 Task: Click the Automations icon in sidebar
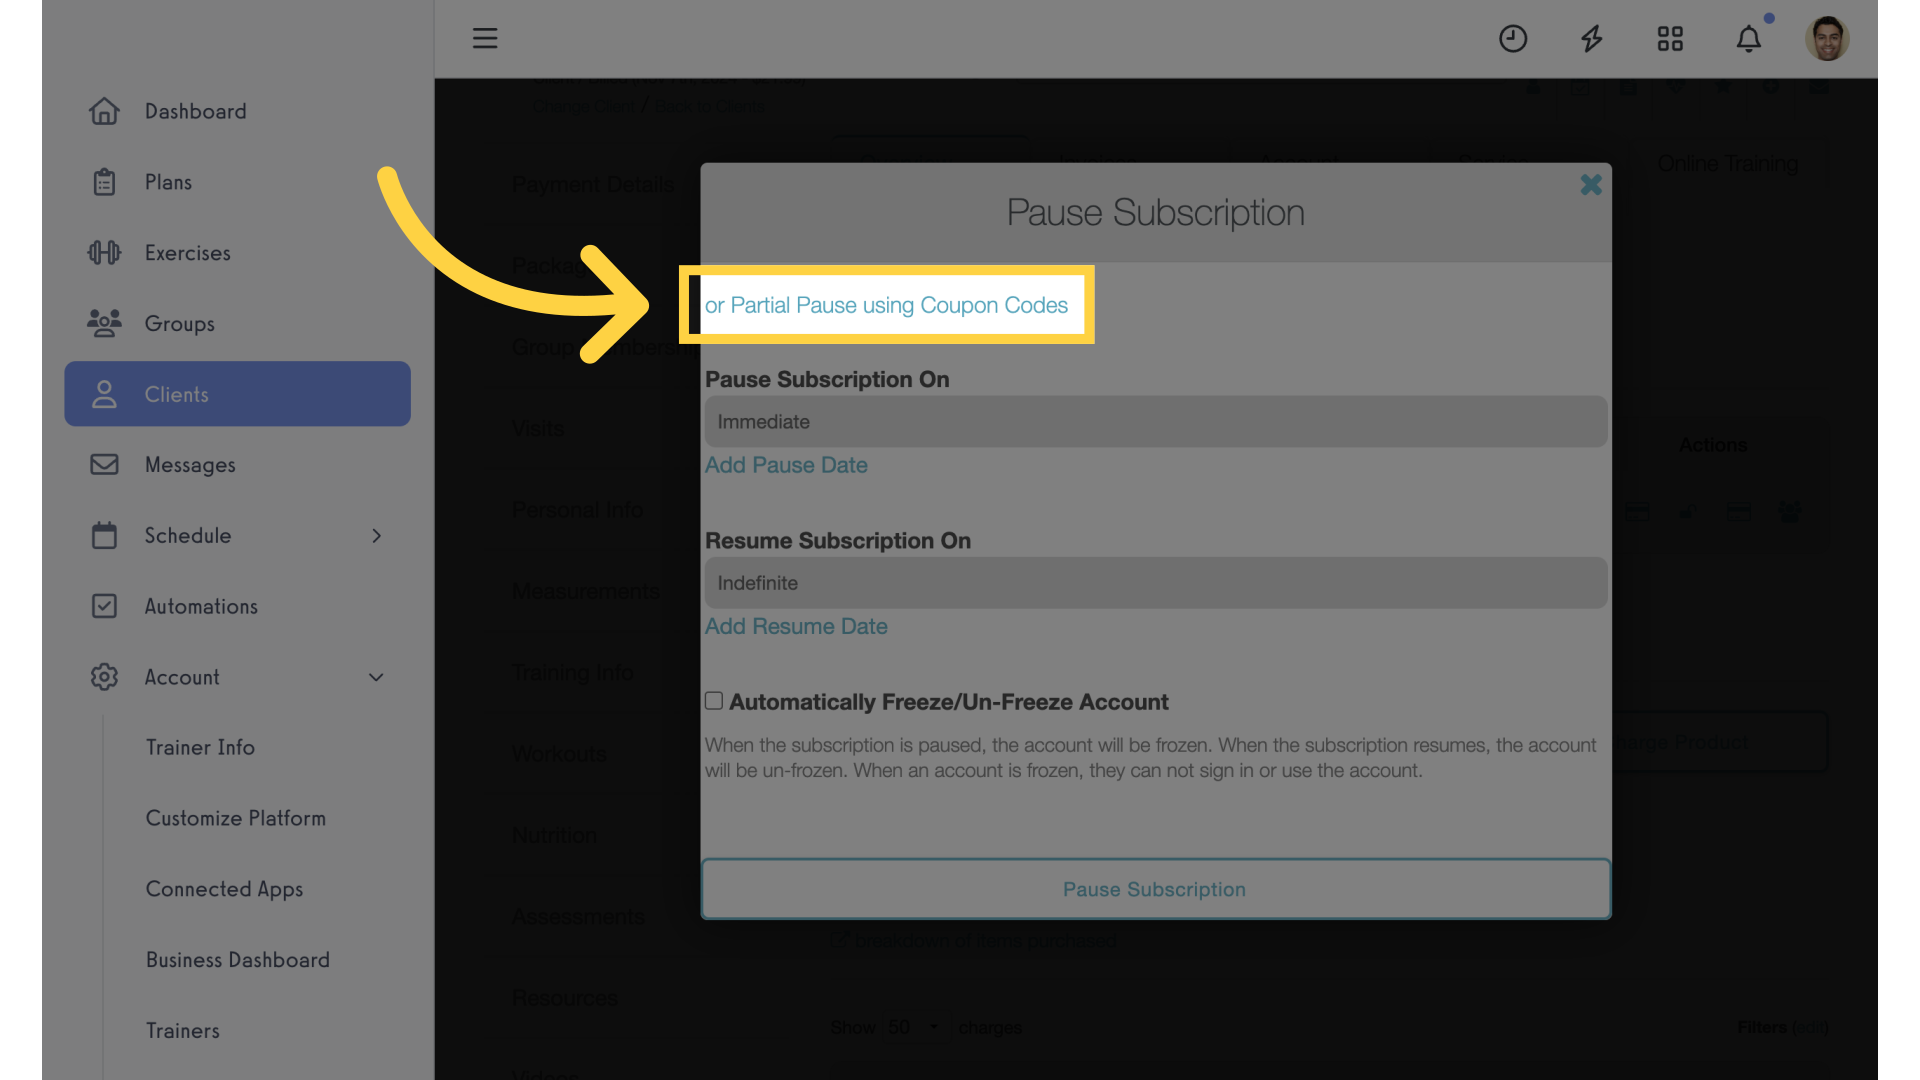104,607
